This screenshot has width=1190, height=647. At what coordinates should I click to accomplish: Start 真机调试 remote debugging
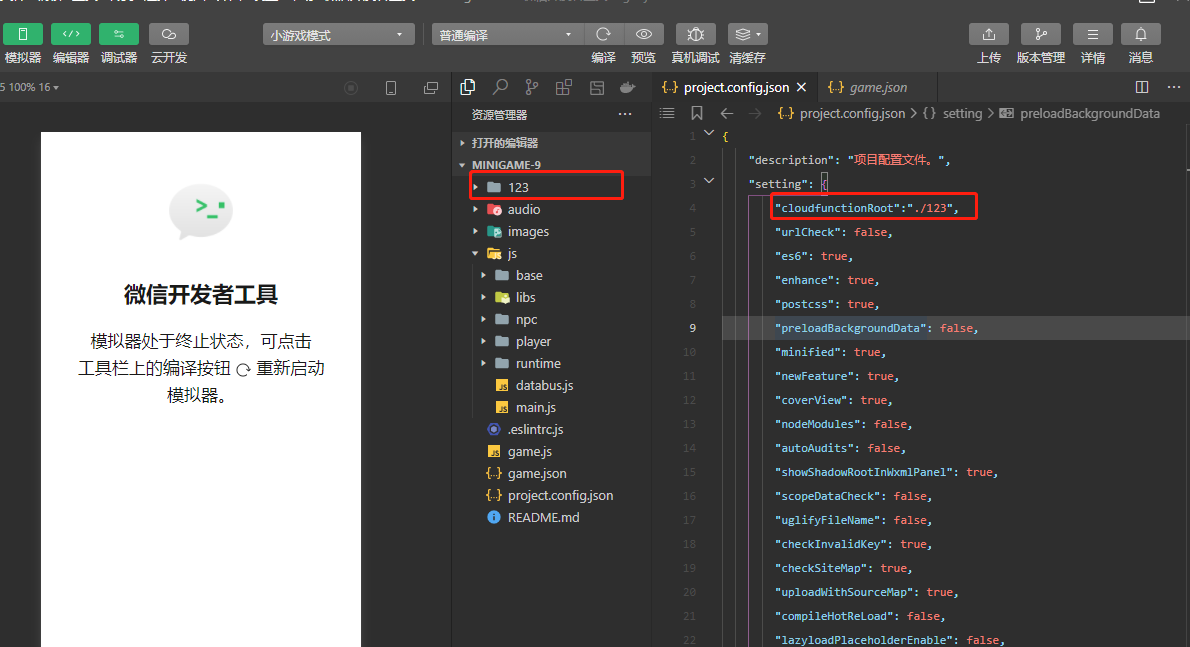[695, 35]
